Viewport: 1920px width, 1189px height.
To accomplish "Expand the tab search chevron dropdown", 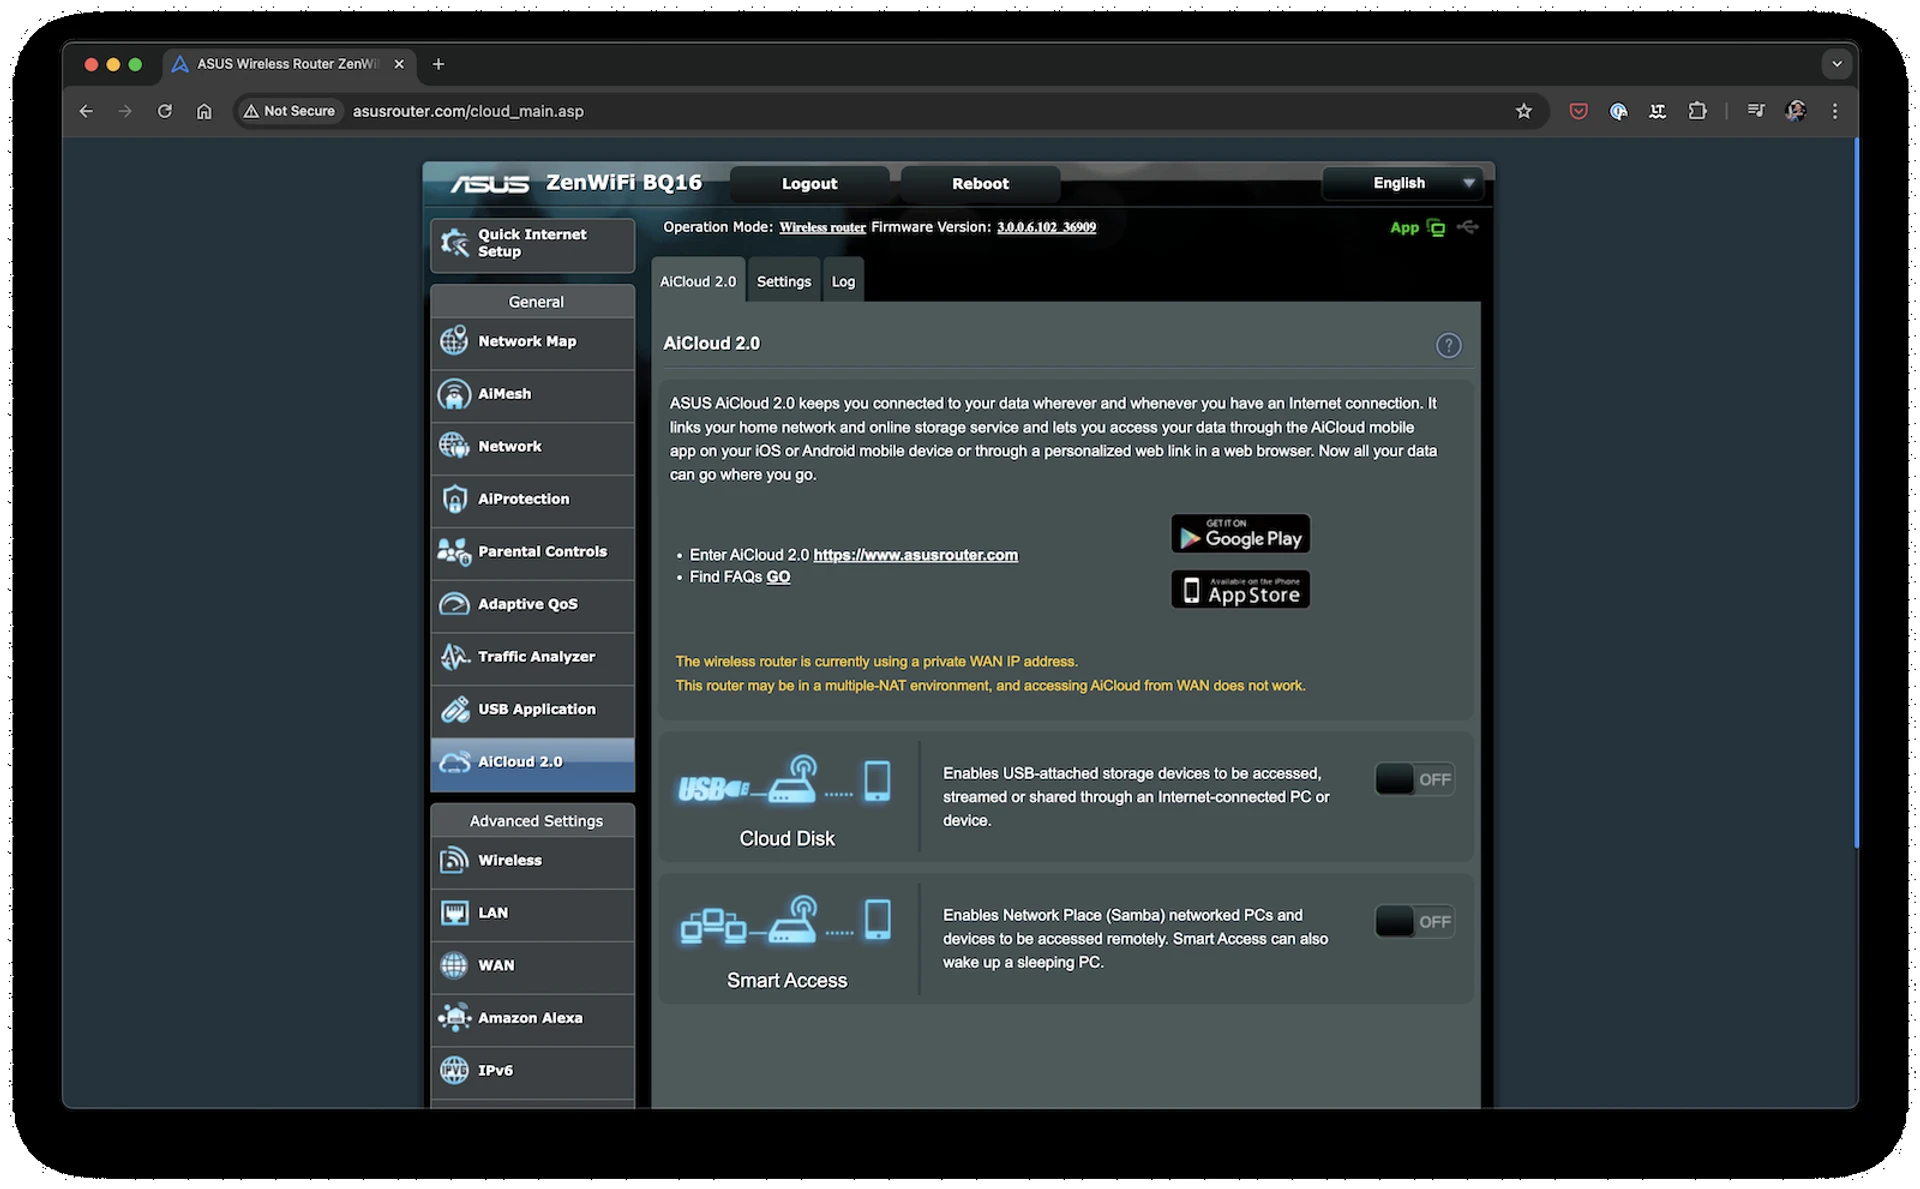I will pos(1836,64).
